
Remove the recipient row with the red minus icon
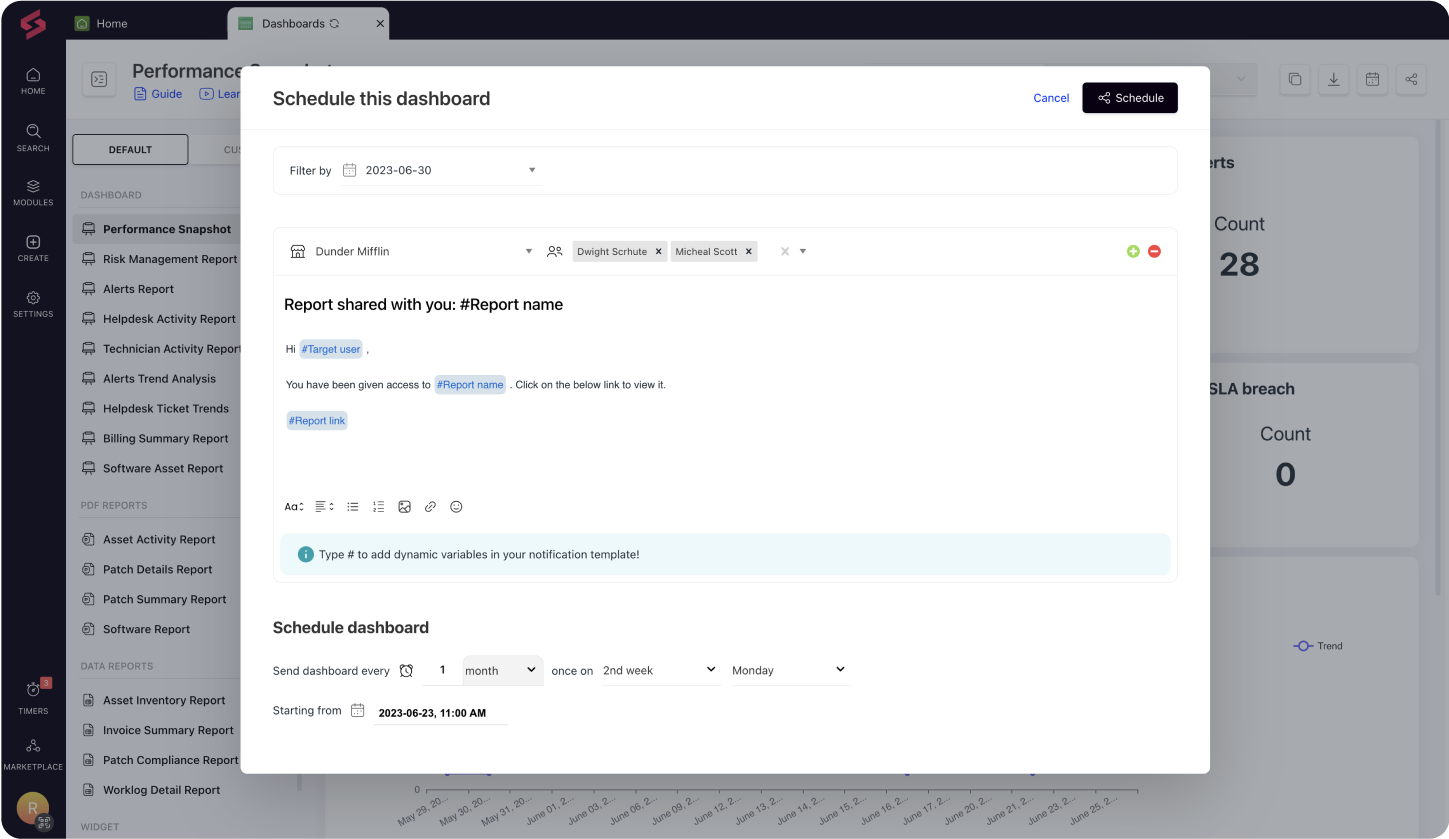coord(1154,251)
